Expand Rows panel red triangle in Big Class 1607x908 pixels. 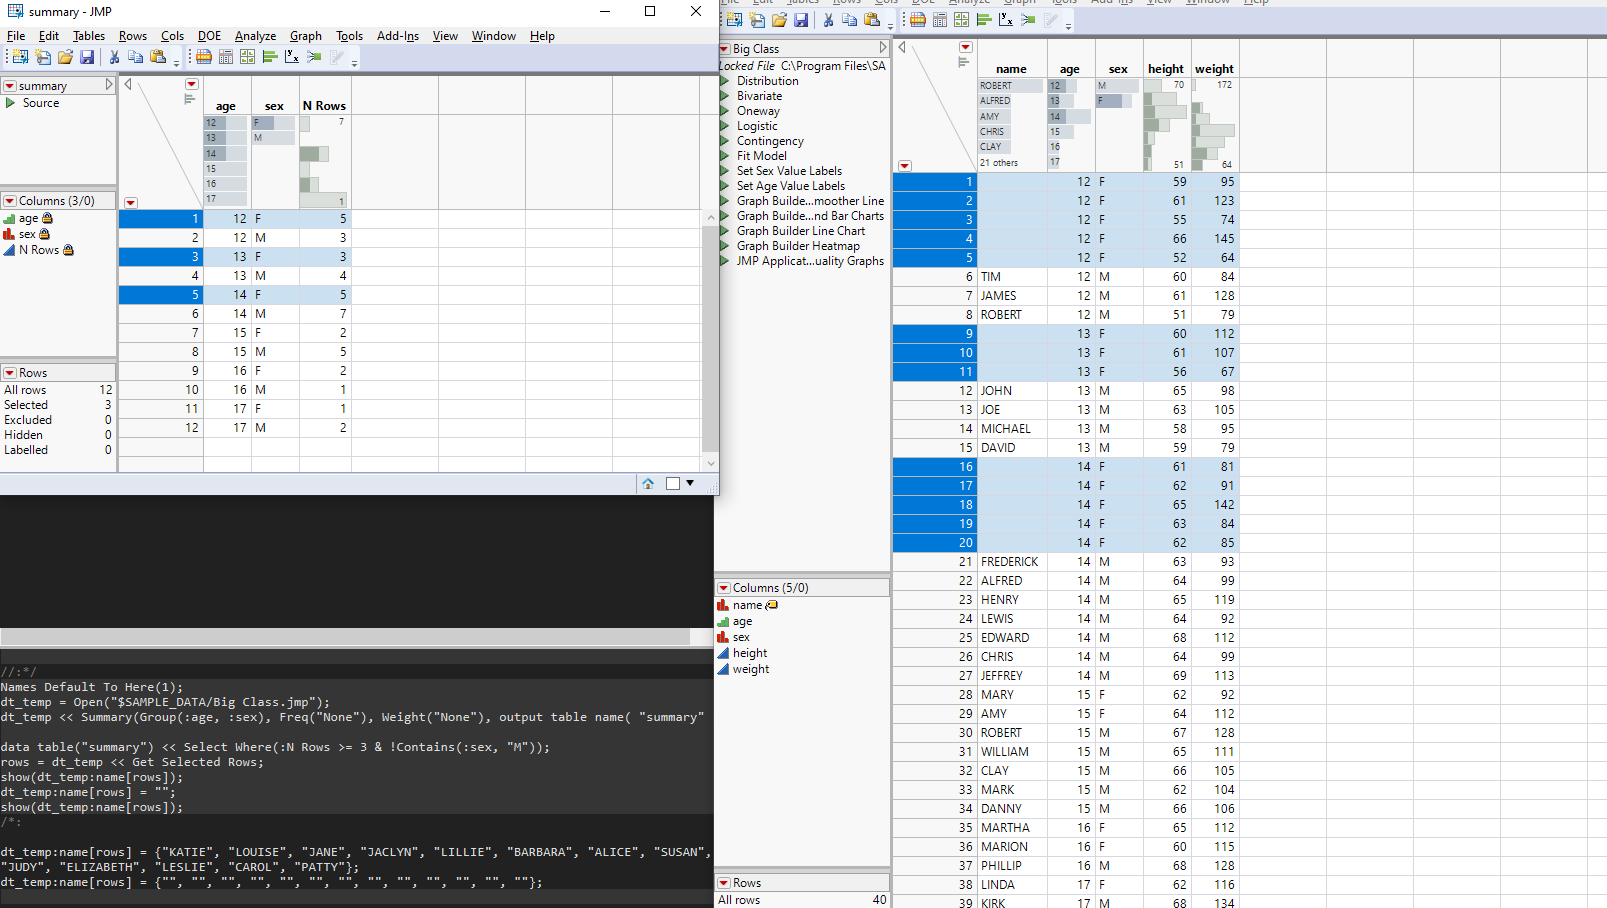[x=724, y=883]
